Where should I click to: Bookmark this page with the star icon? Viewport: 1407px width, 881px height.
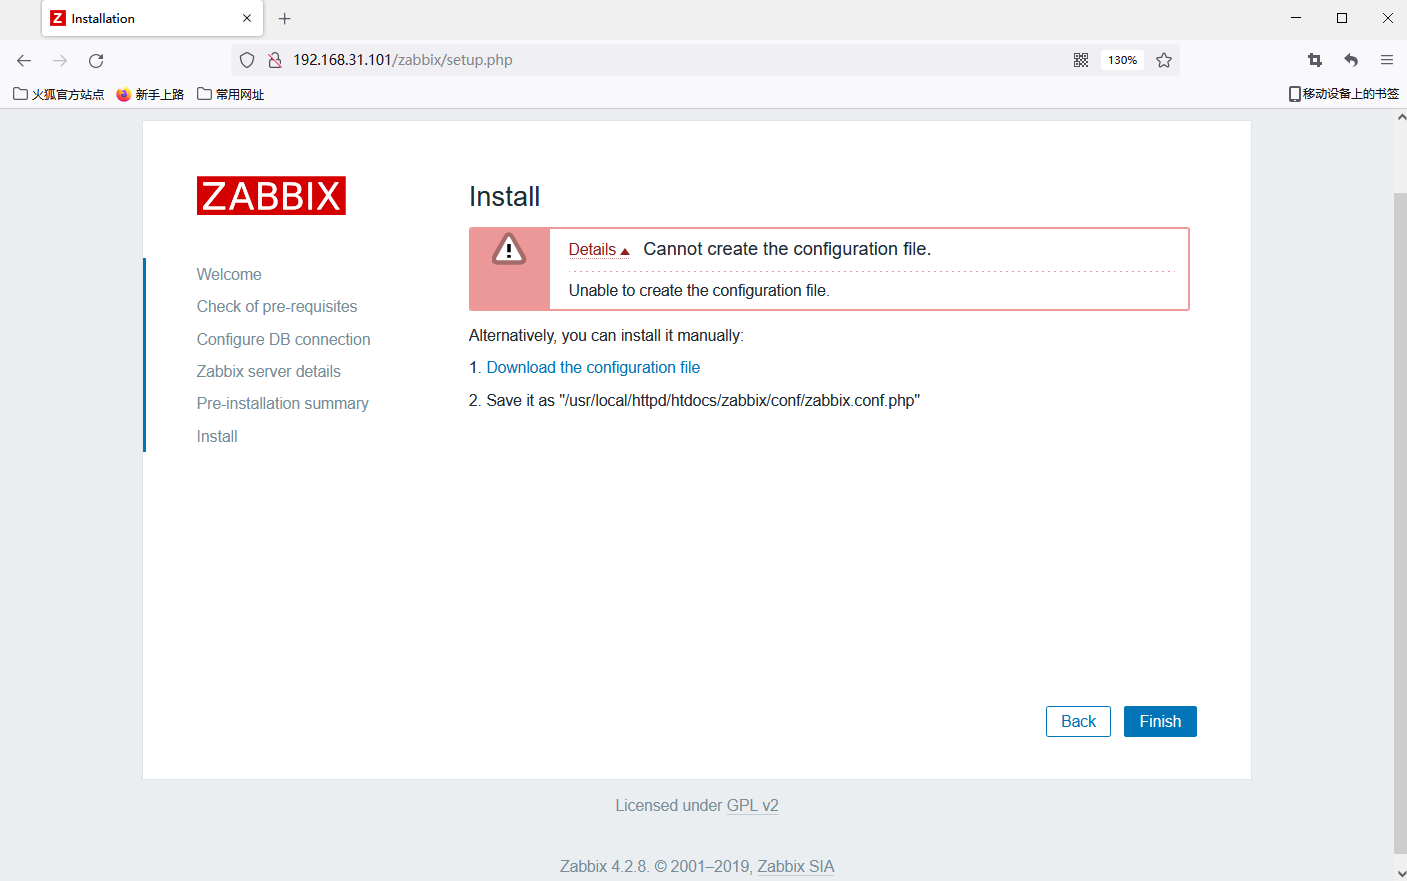click(x=1164, y=59)
